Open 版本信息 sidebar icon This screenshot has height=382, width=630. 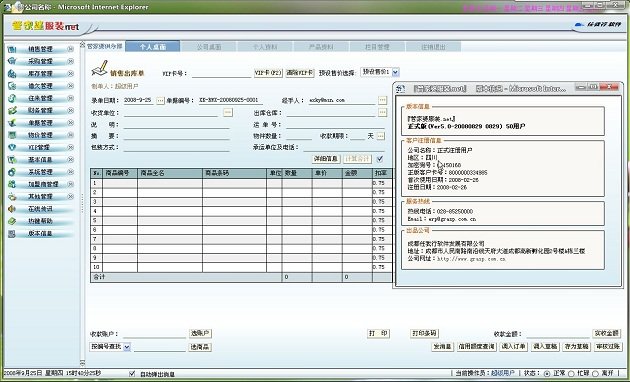point(12,234)
